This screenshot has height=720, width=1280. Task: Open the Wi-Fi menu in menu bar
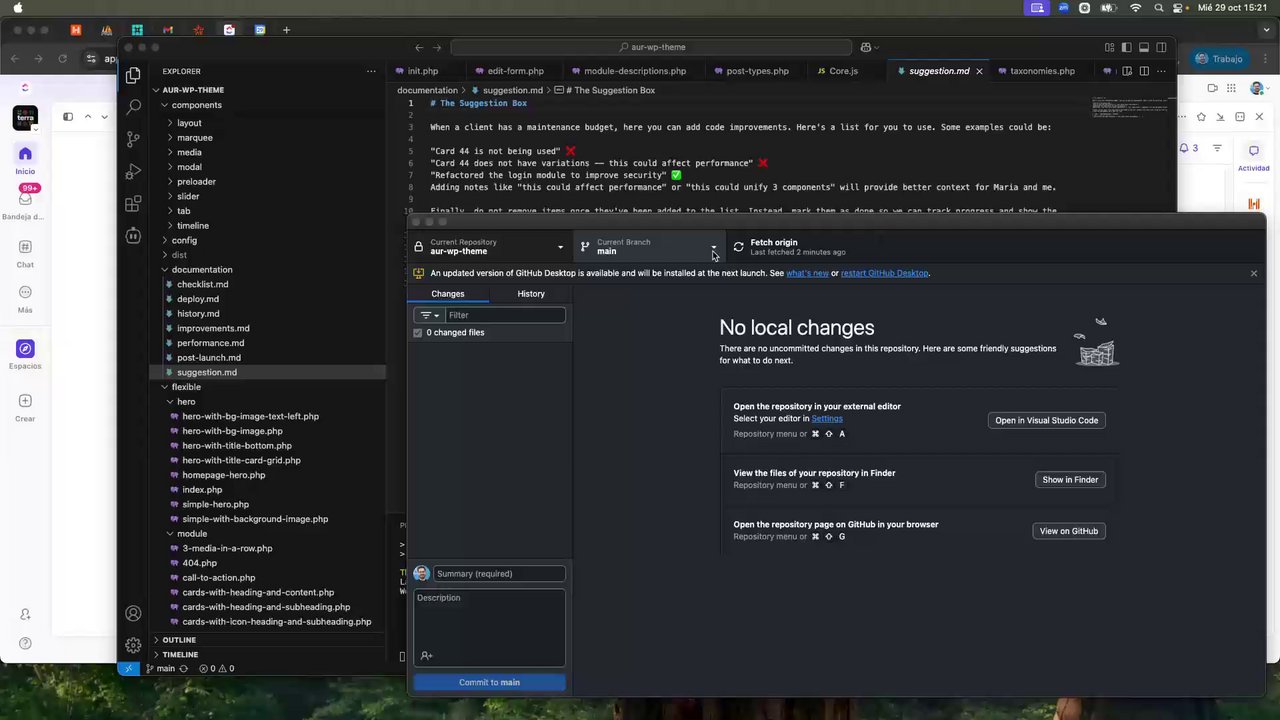pyautogui.click(x=1135, y=8)
